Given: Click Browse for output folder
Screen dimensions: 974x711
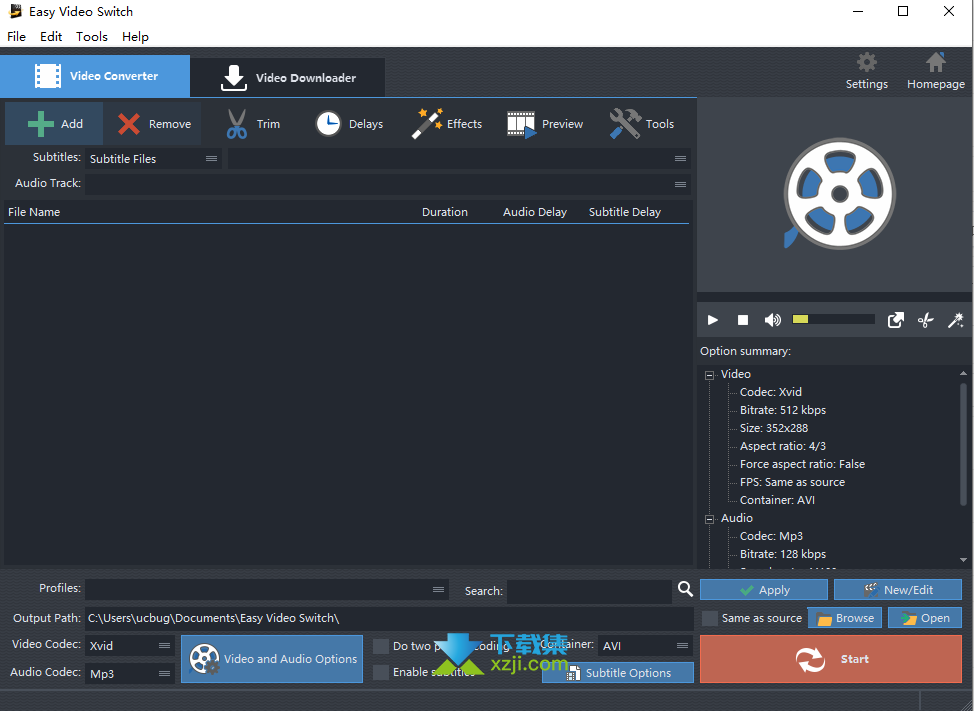Looking at the screenshot, I should pyautogui.click(x=845, y=618).
